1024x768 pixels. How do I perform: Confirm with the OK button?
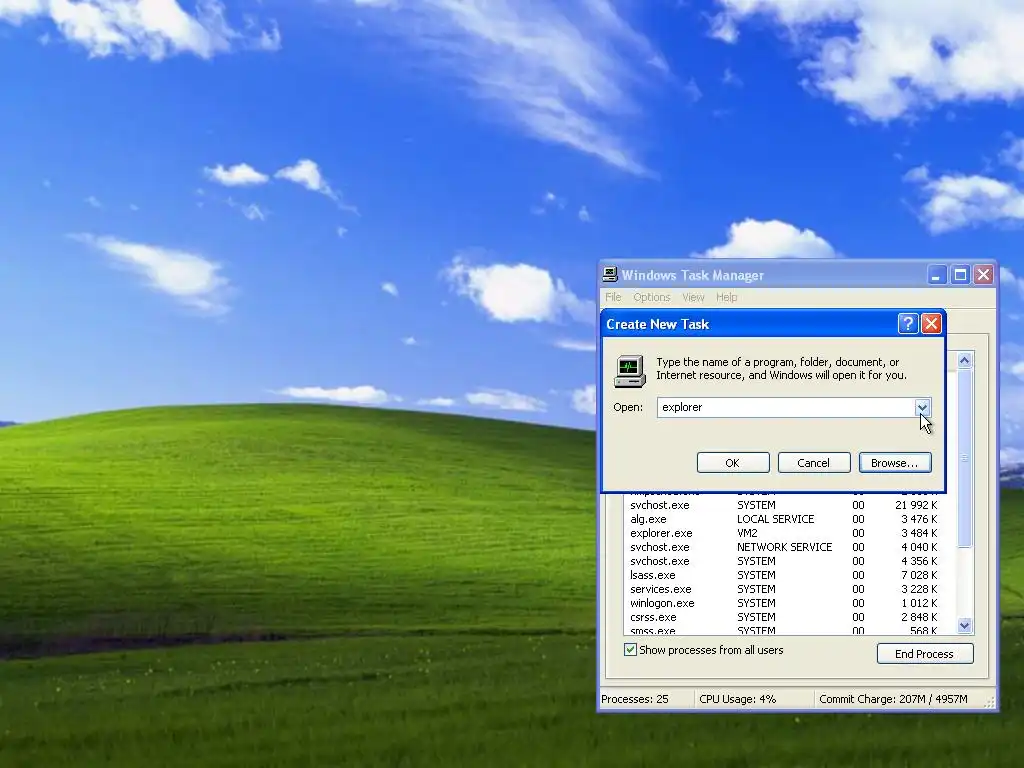coord(733,462)
